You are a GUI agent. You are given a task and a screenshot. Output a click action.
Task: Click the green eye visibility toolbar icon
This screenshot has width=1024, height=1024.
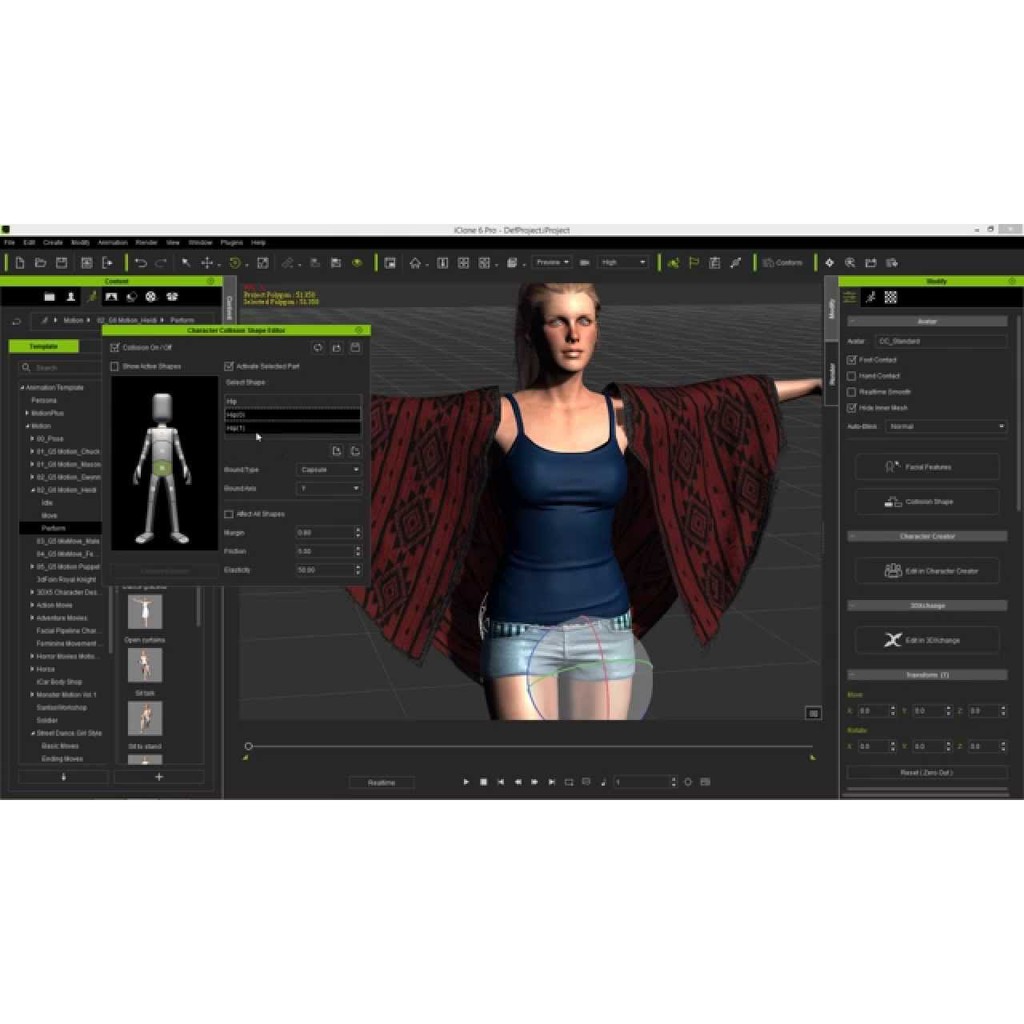[x=357, y=263]
